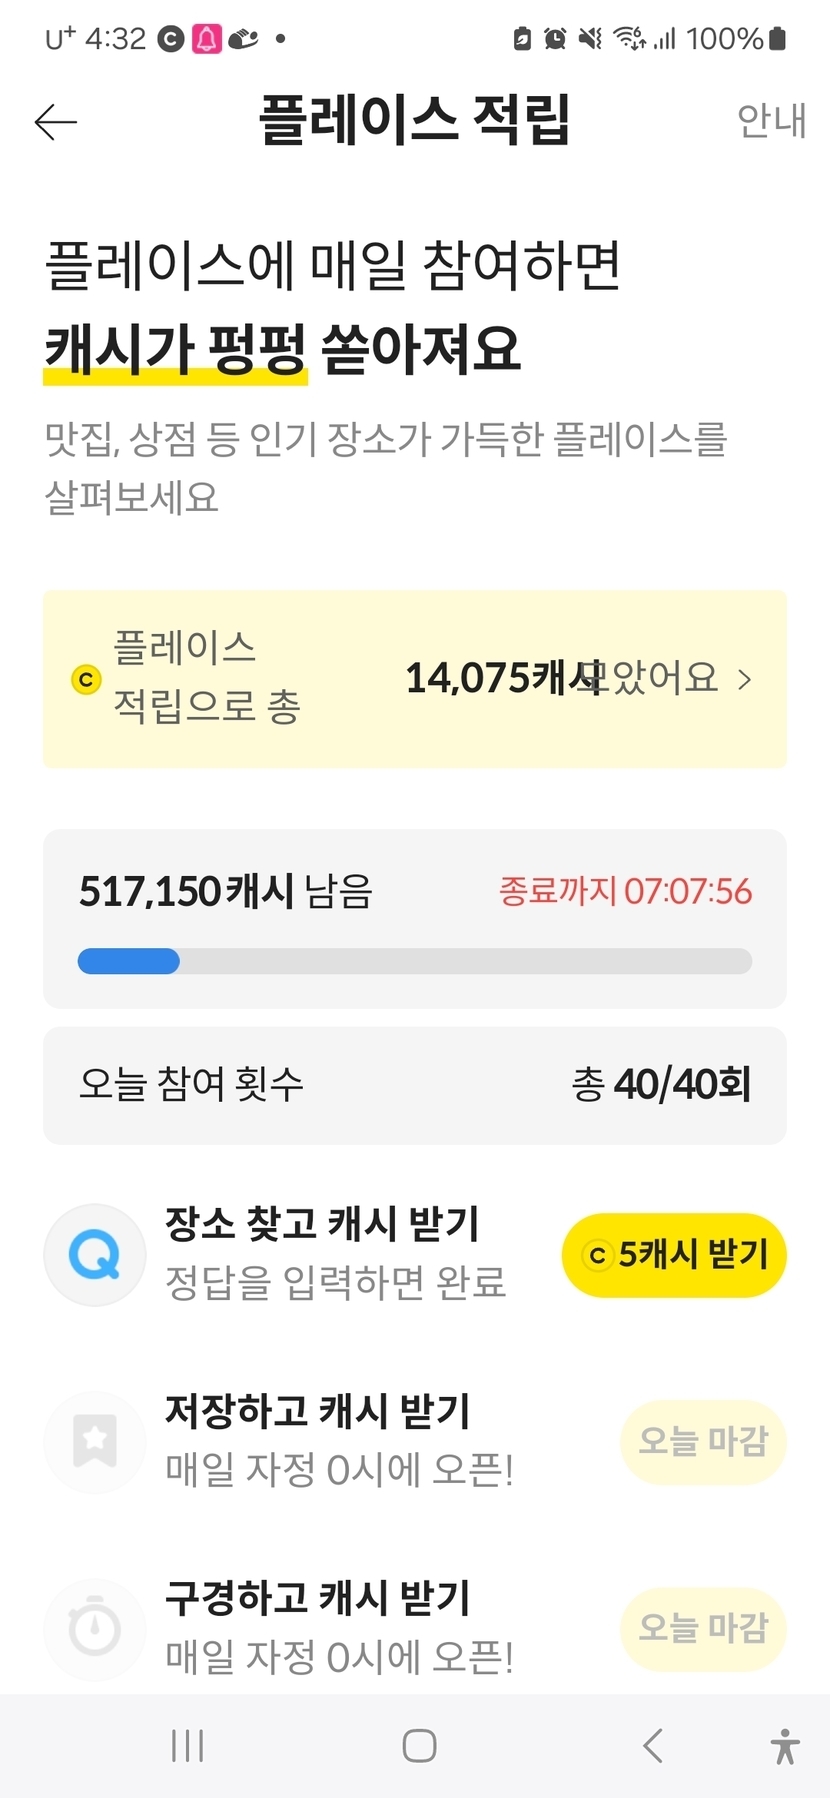The width and height of the screenshot is (830, 1798).
Task: Tap the back arrow icon
Action: click(x=56, y=122)
